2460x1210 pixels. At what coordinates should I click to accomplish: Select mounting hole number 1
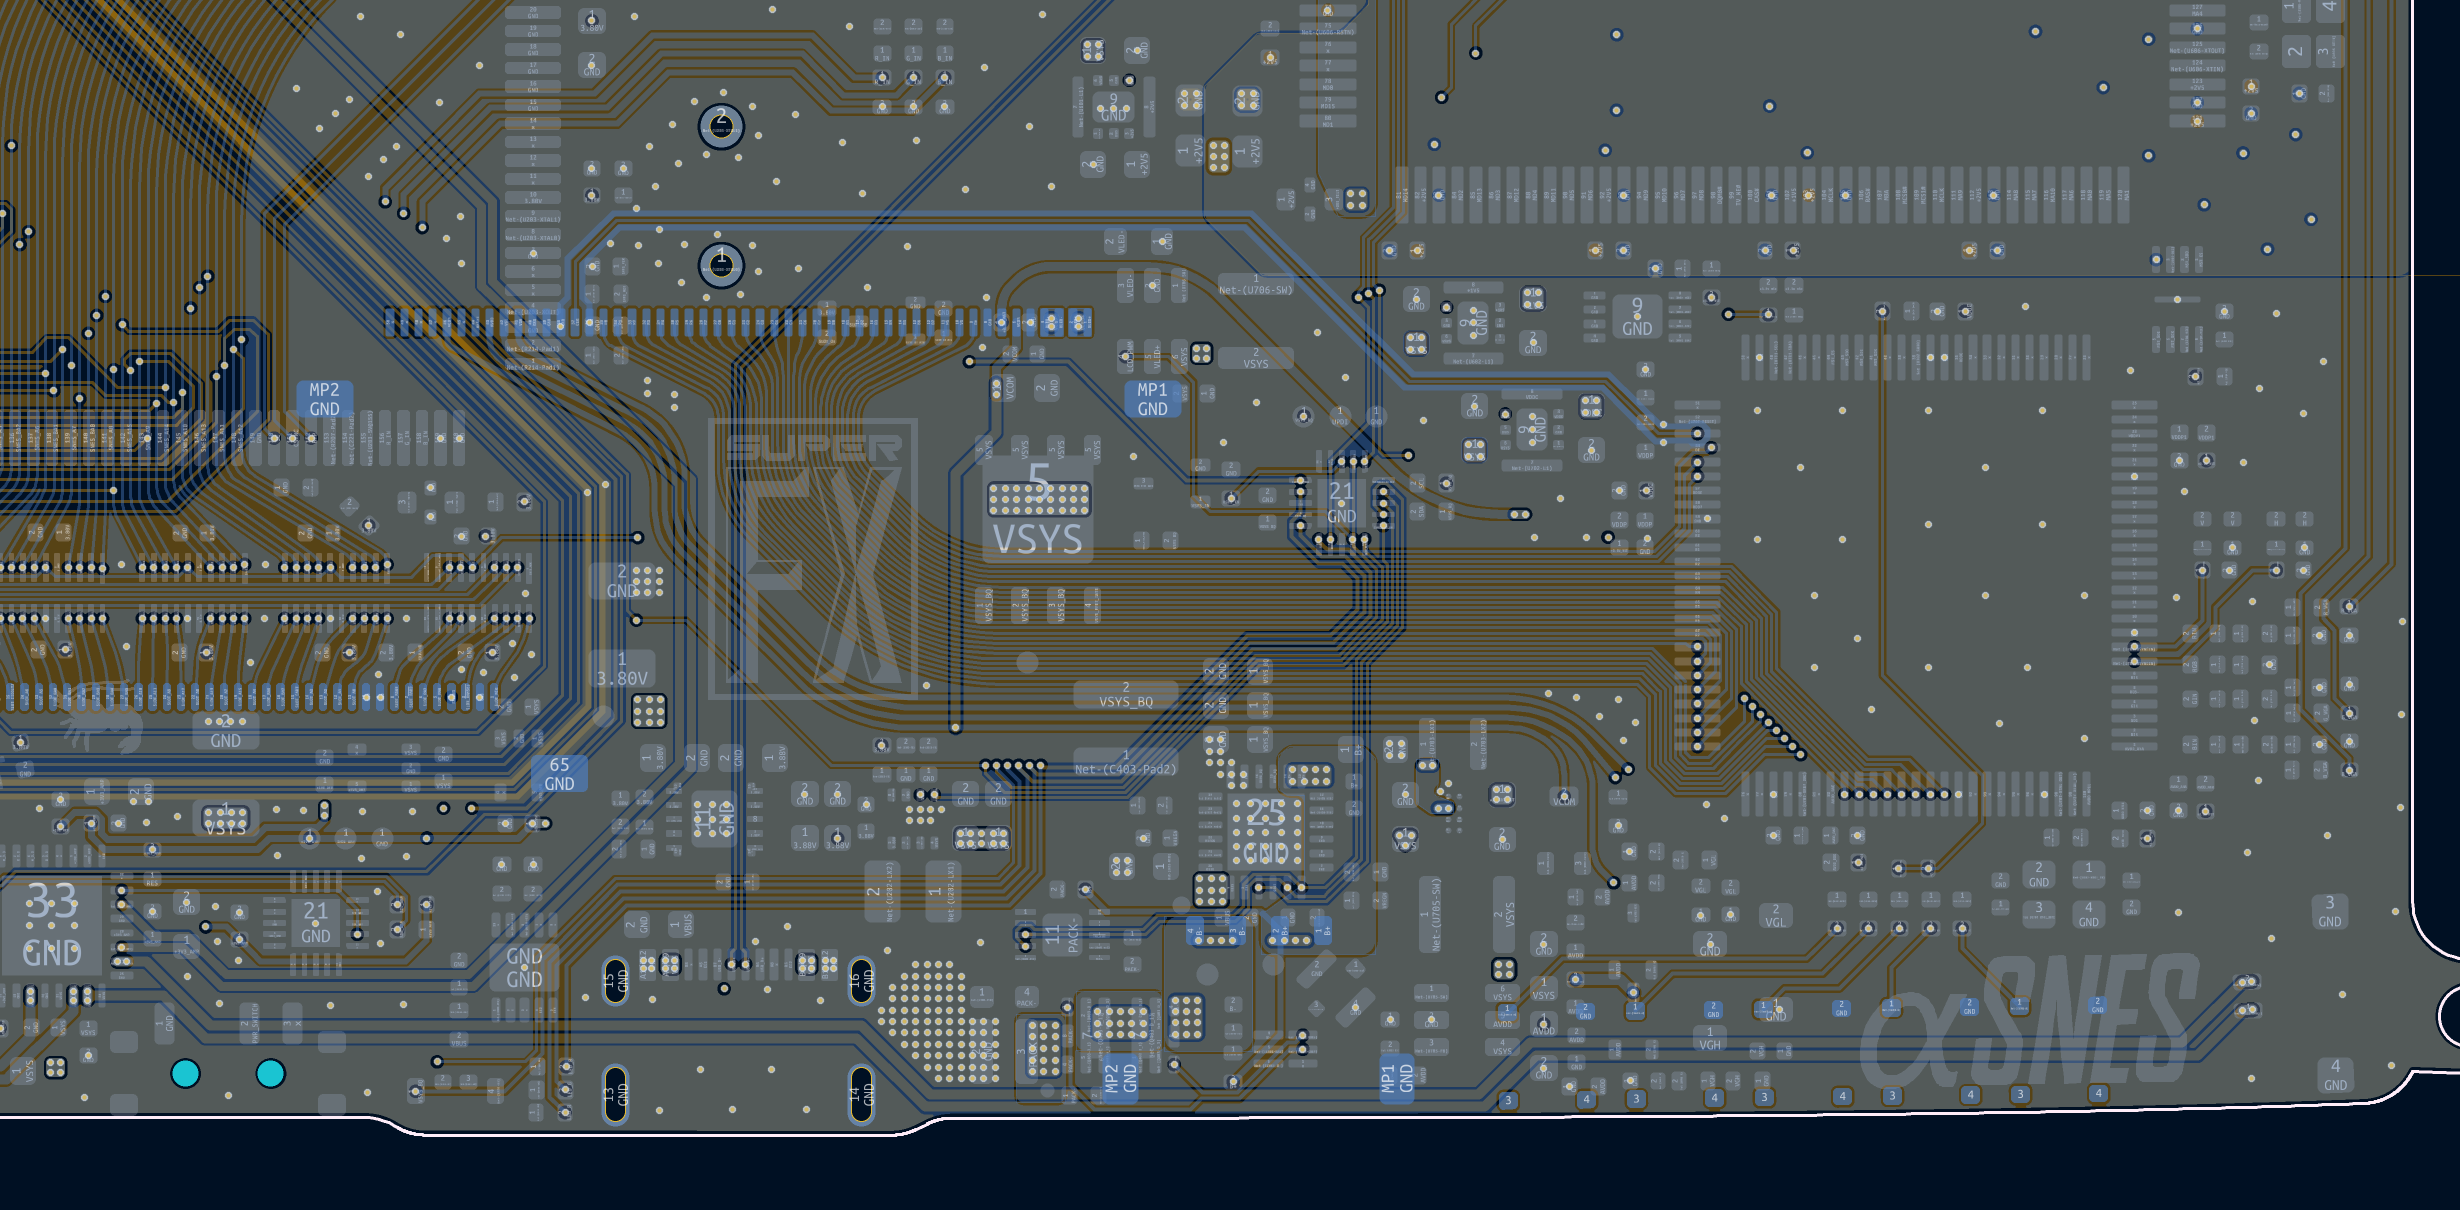(721, 265)
